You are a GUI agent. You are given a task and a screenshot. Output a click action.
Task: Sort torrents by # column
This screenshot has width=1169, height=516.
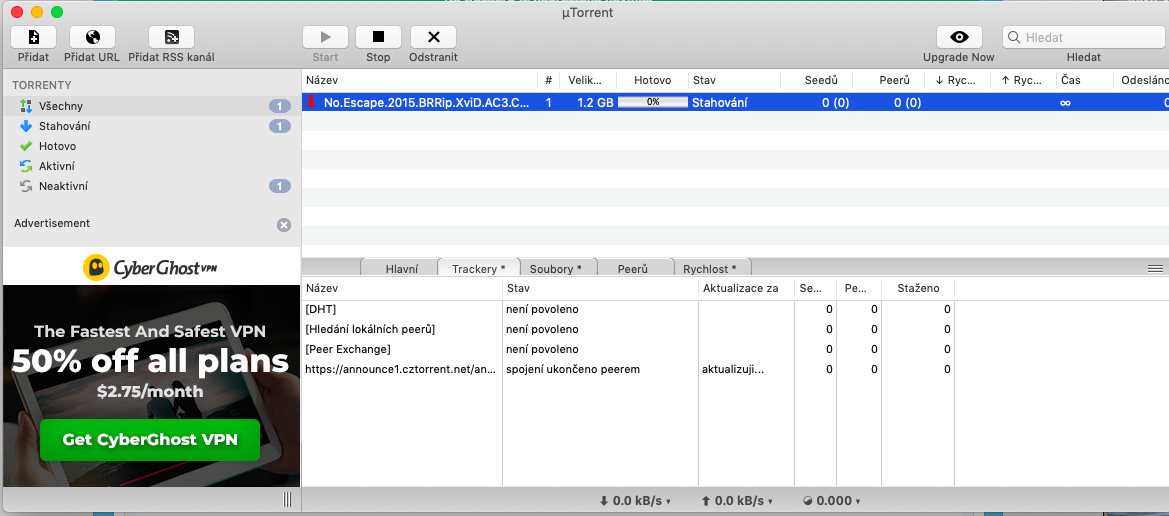pyautogui.click(x=548, y=80)
